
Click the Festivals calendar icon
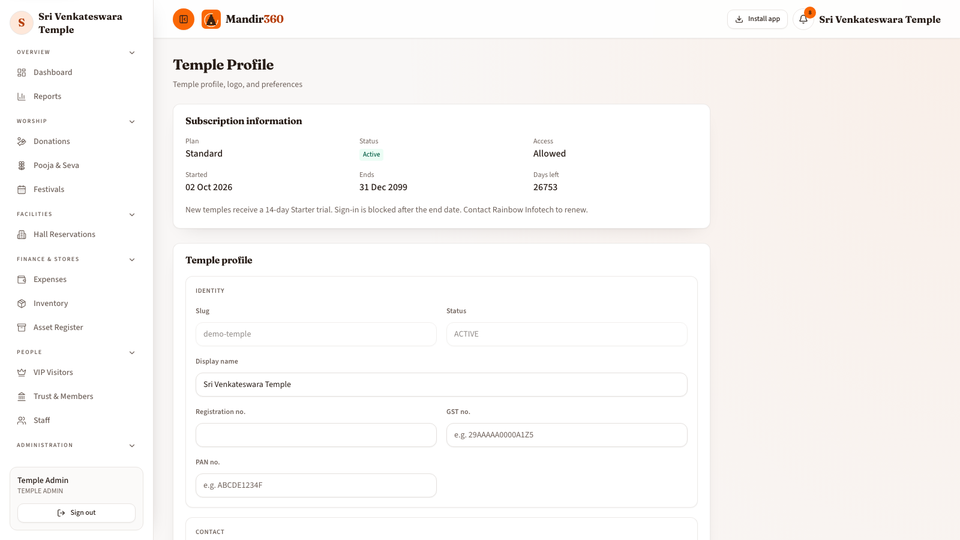tap(21, 189)
